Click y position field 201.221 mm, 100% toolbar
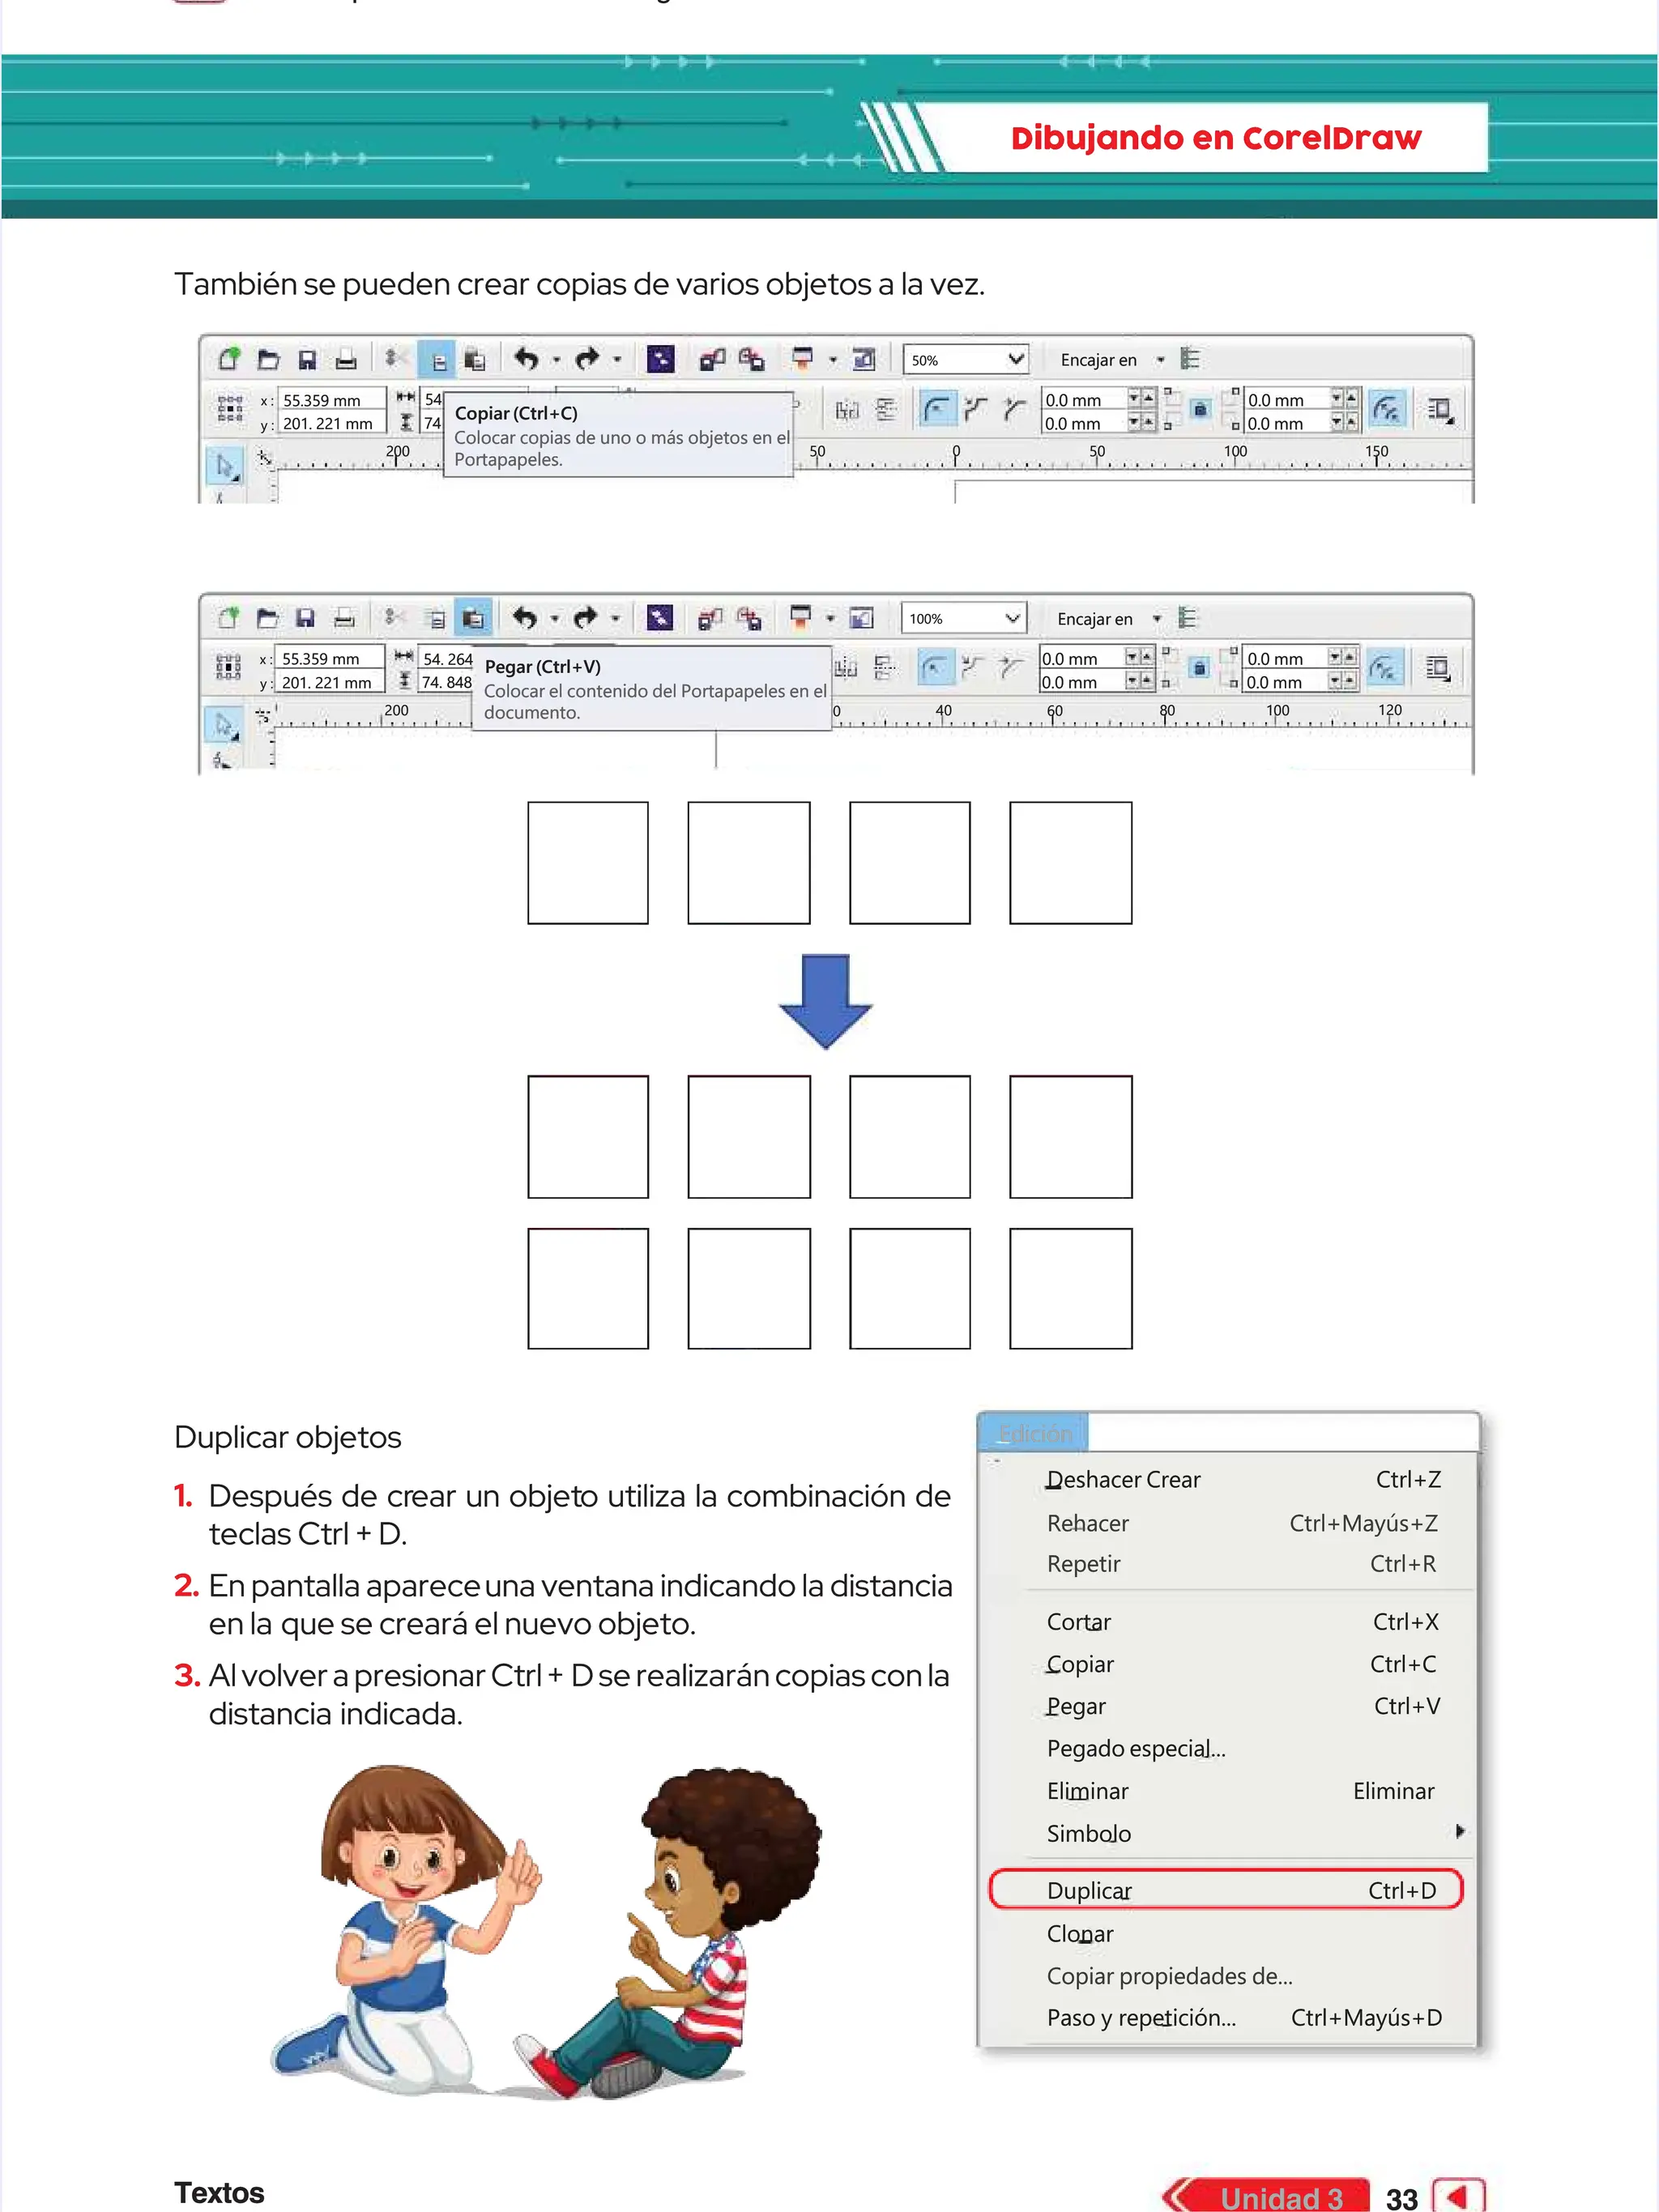Screen dimensions: 1659x2212 pos(329,683)
